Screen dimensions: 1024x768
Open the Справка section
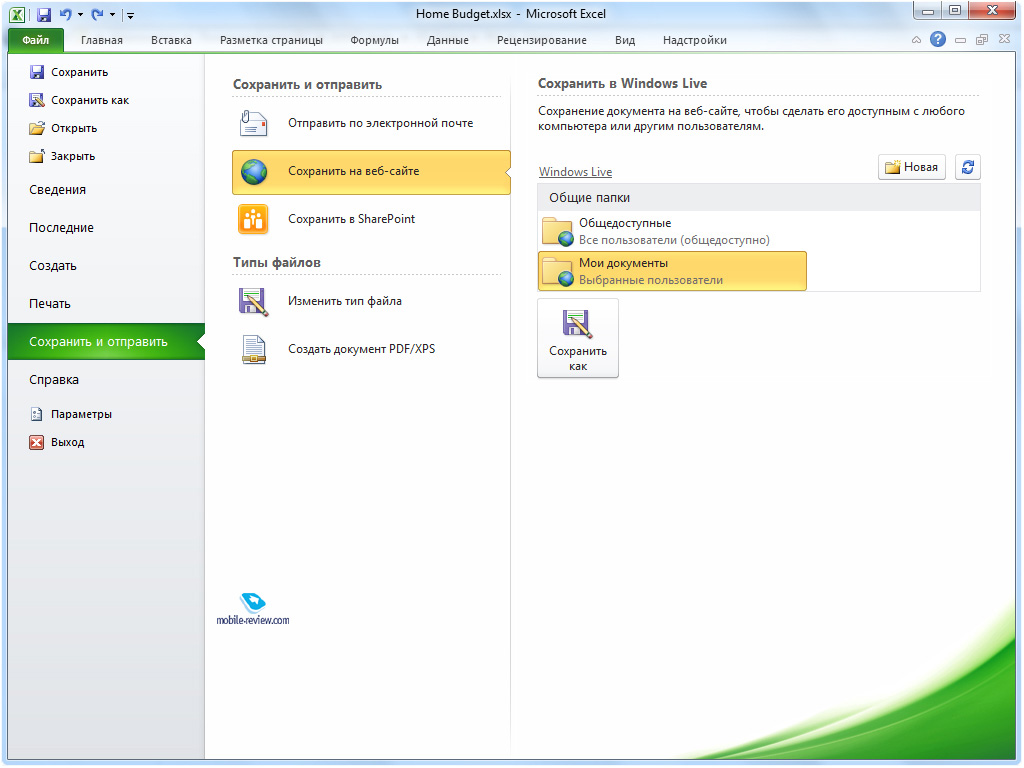click(x=54, y=379)
